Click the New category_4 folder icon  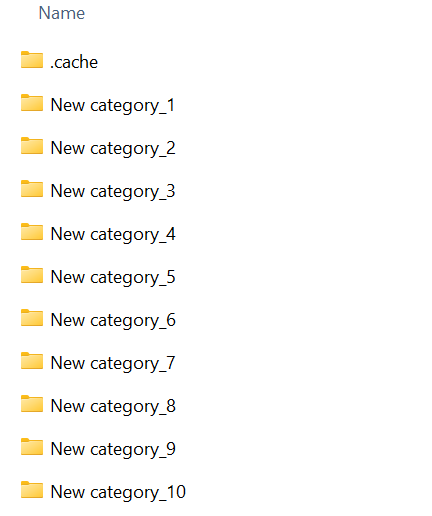pos(32,232)
